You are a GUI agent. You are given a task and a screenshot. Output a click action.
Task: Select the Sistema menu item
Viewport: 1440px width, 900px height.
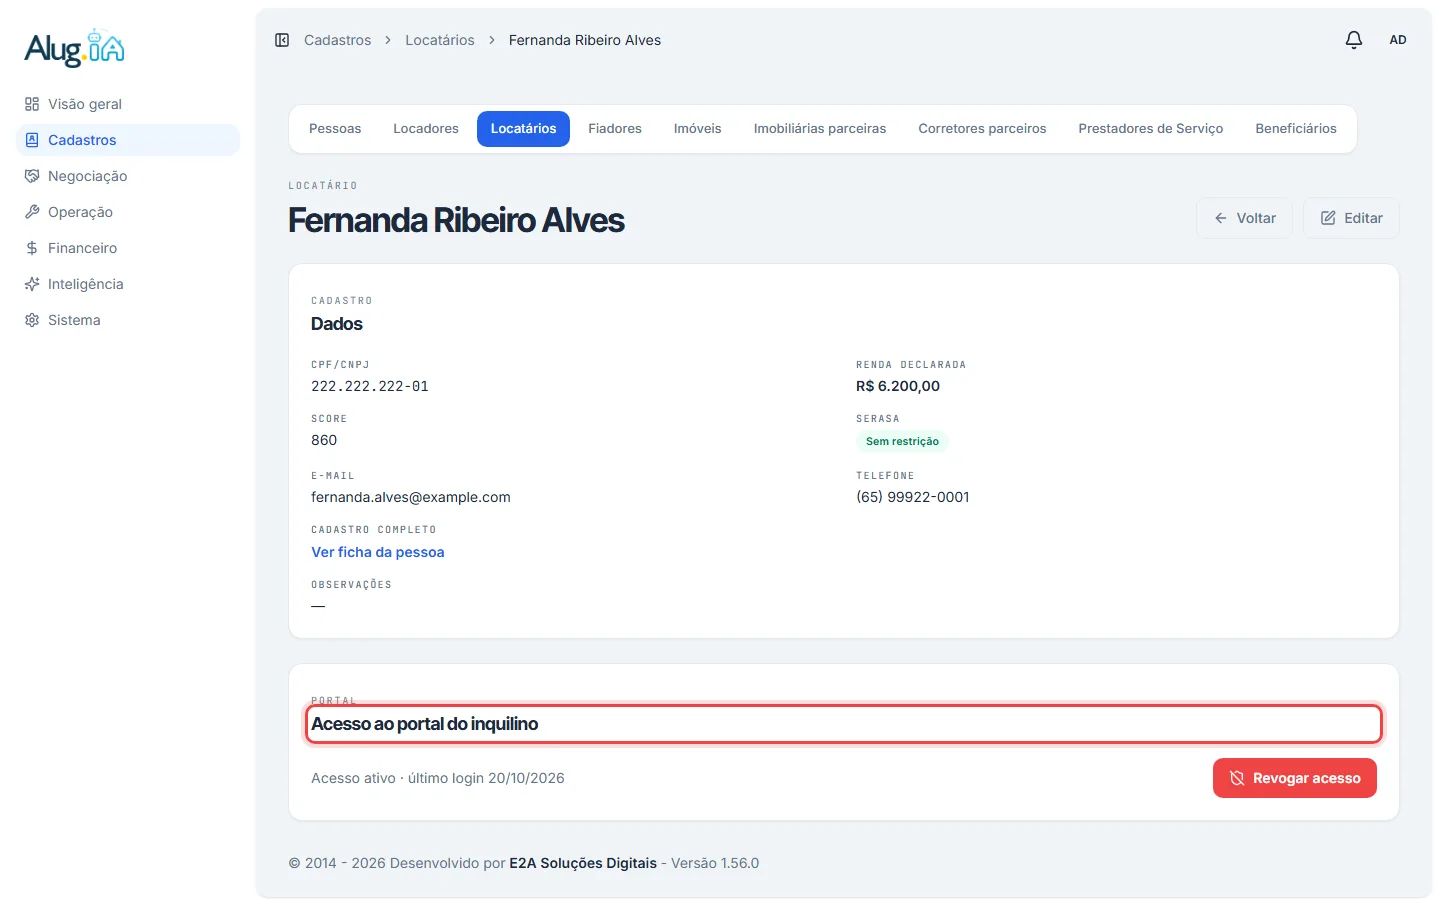(x=128, y=320)
